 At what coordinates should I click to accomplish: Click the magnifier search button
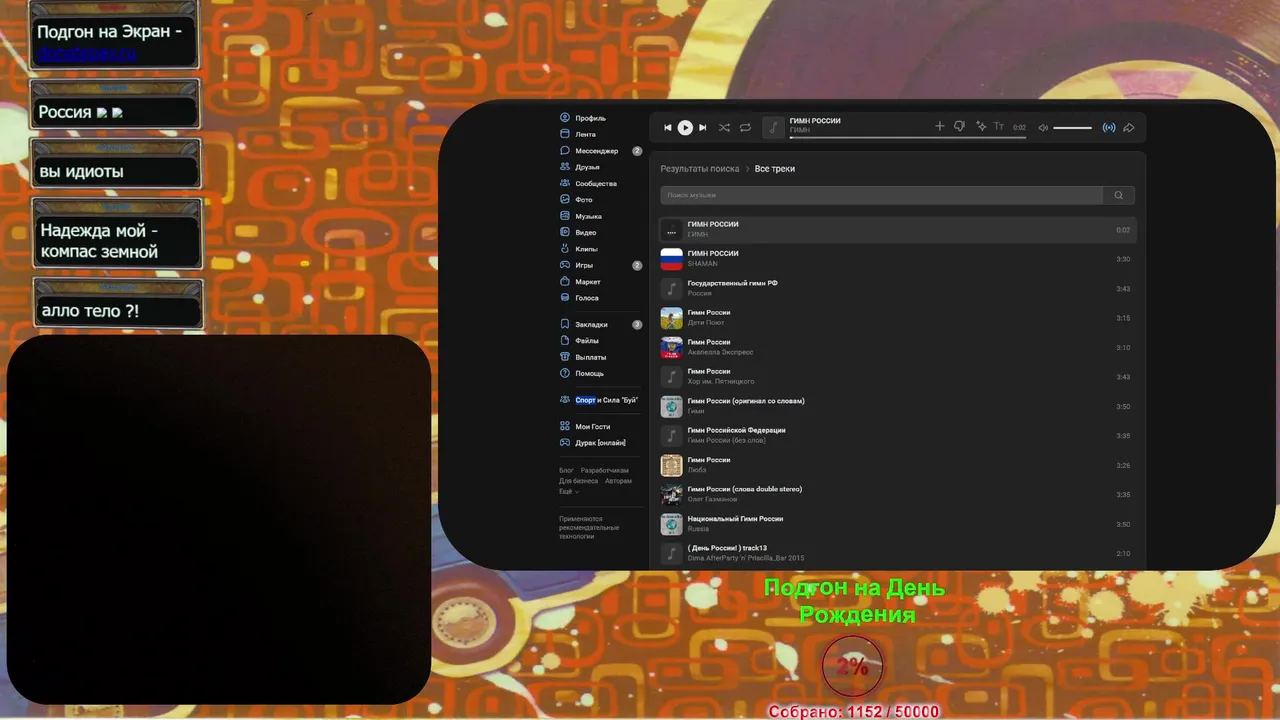pyautogui.click(x=1118, y=195)
